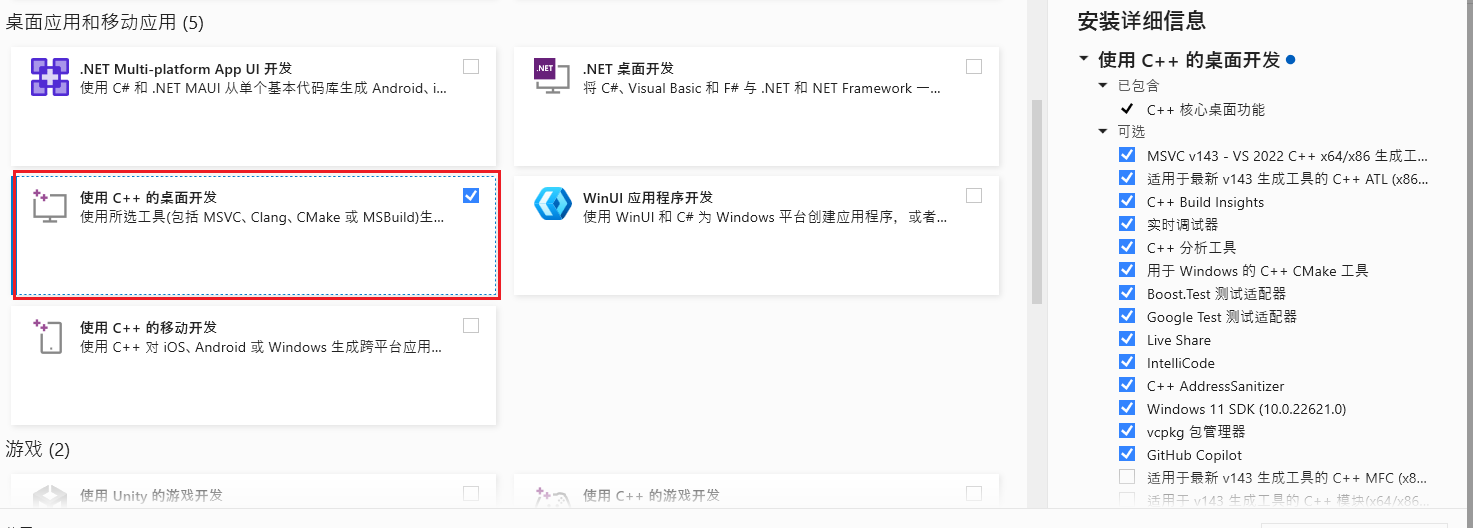Click .NET Multi-platform App UI 开发 title
Screen dimensions: 1473x528
pyautogui.click(x=186, y=68)
